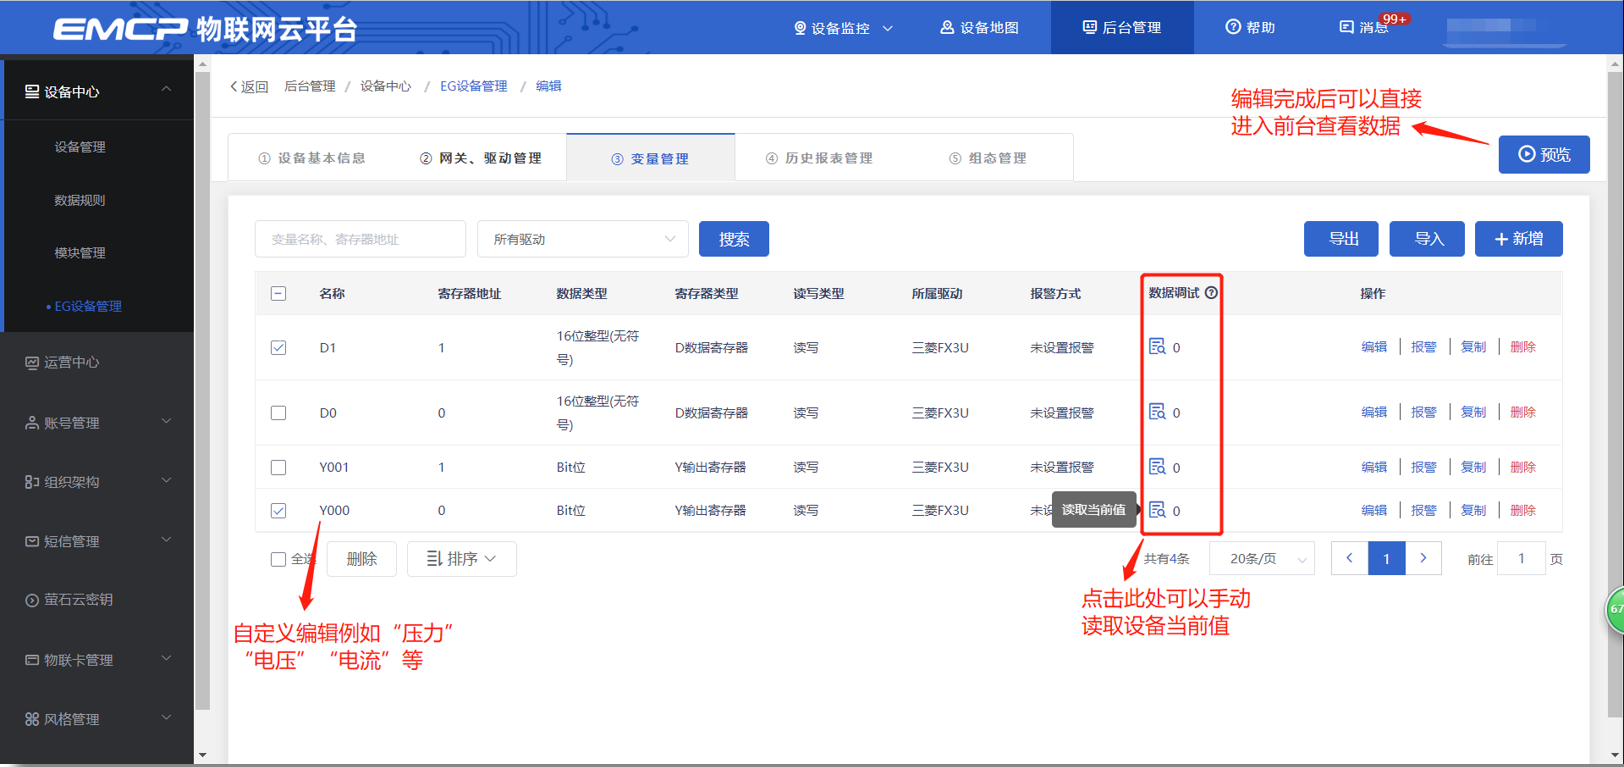Click the read-value icon in Y000 row
The width and height of the screenshot is (1624, 767).
pos(1157,510)
